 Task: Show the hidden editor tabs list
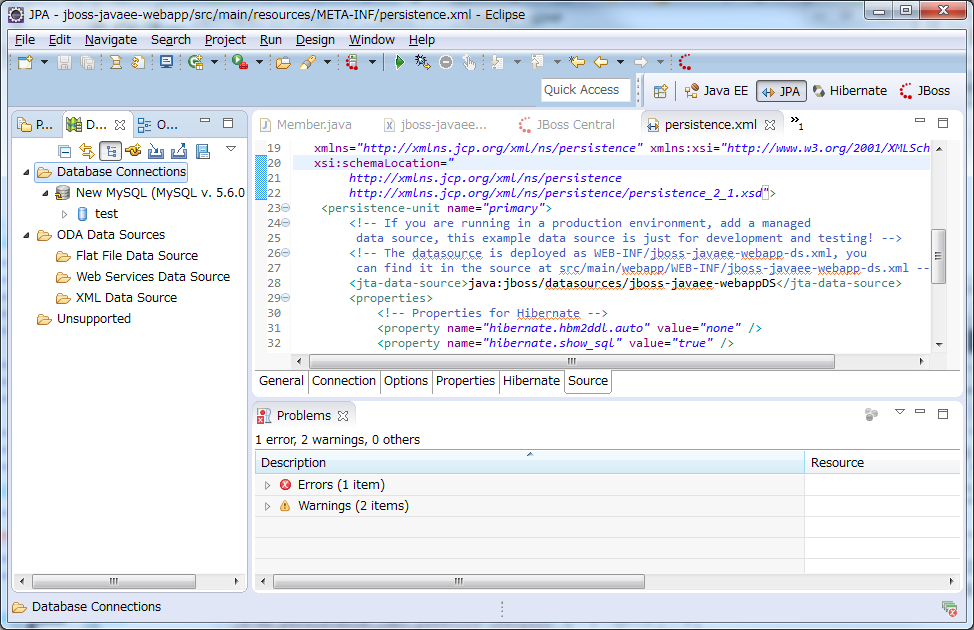point(796,122)
